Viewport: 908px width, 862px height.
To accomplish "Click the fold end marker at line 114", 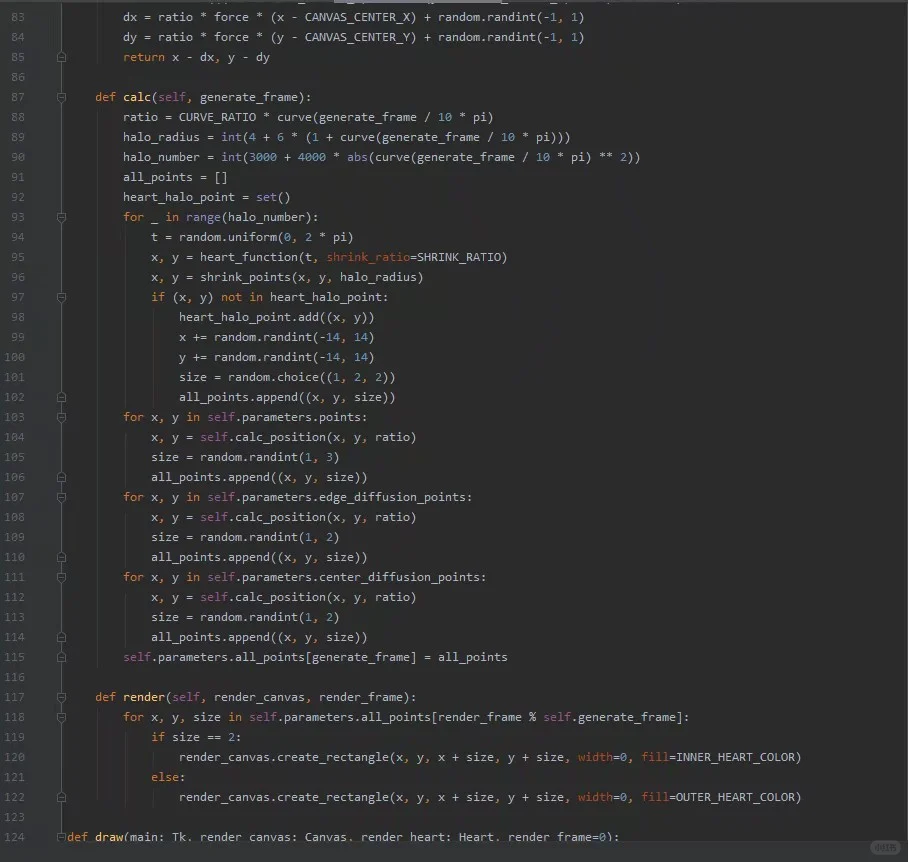I will (61, 637).
